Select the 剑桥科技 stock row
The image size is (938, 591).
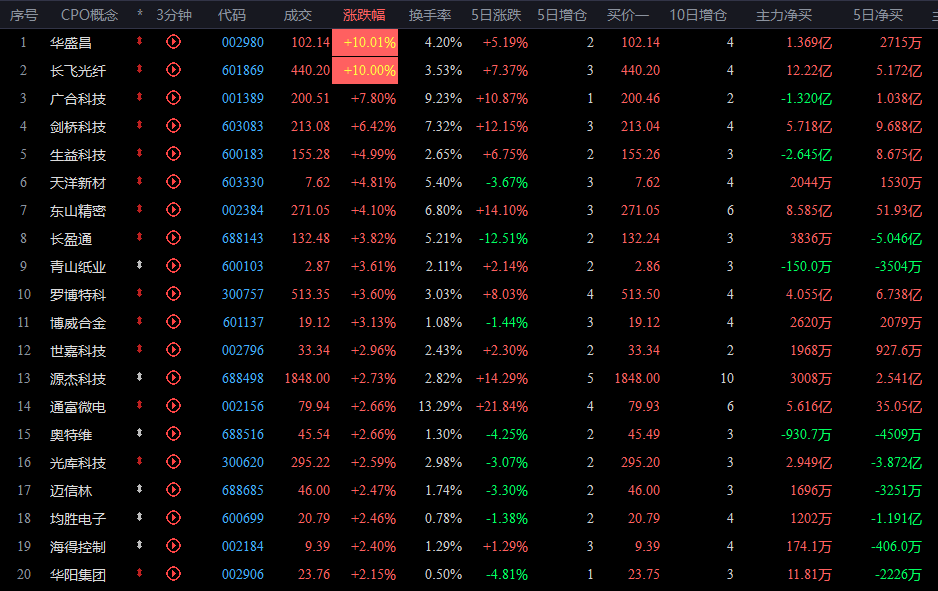469,126
